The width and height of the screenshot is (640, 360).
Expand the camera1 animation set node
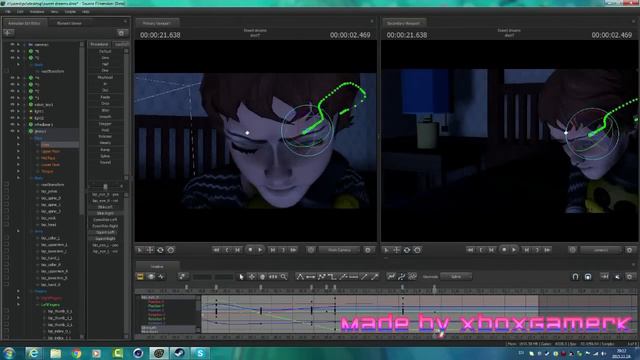pos(24,44)
